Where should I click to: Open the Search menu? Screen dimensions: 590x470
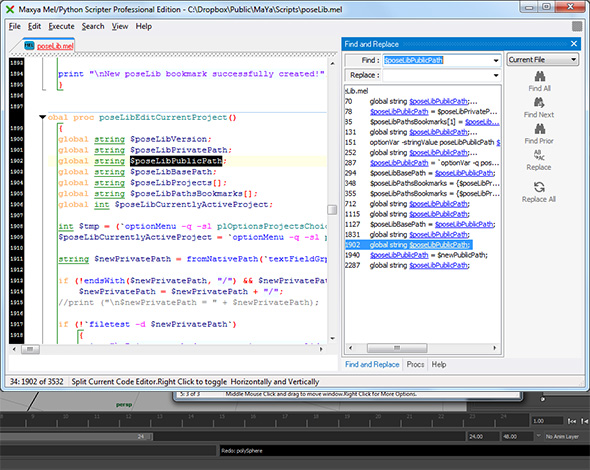(x=93, y=26)
